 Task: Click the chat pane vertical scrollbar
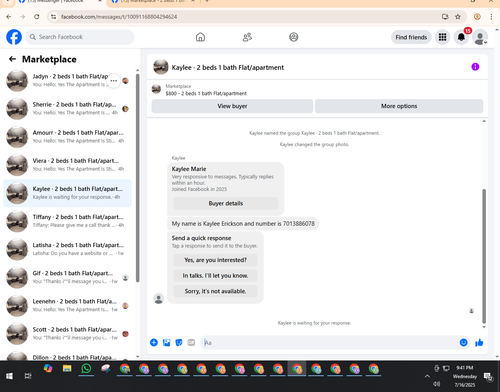click(x=484, y=256)
